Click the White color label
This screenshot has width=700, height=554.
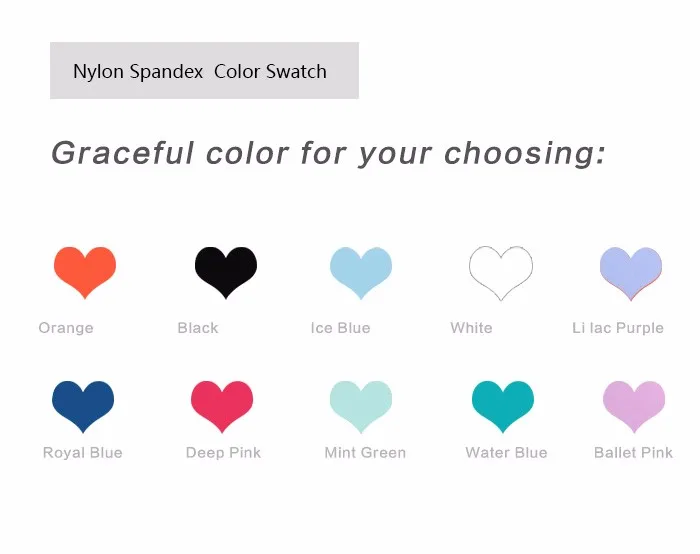(471, 328)
